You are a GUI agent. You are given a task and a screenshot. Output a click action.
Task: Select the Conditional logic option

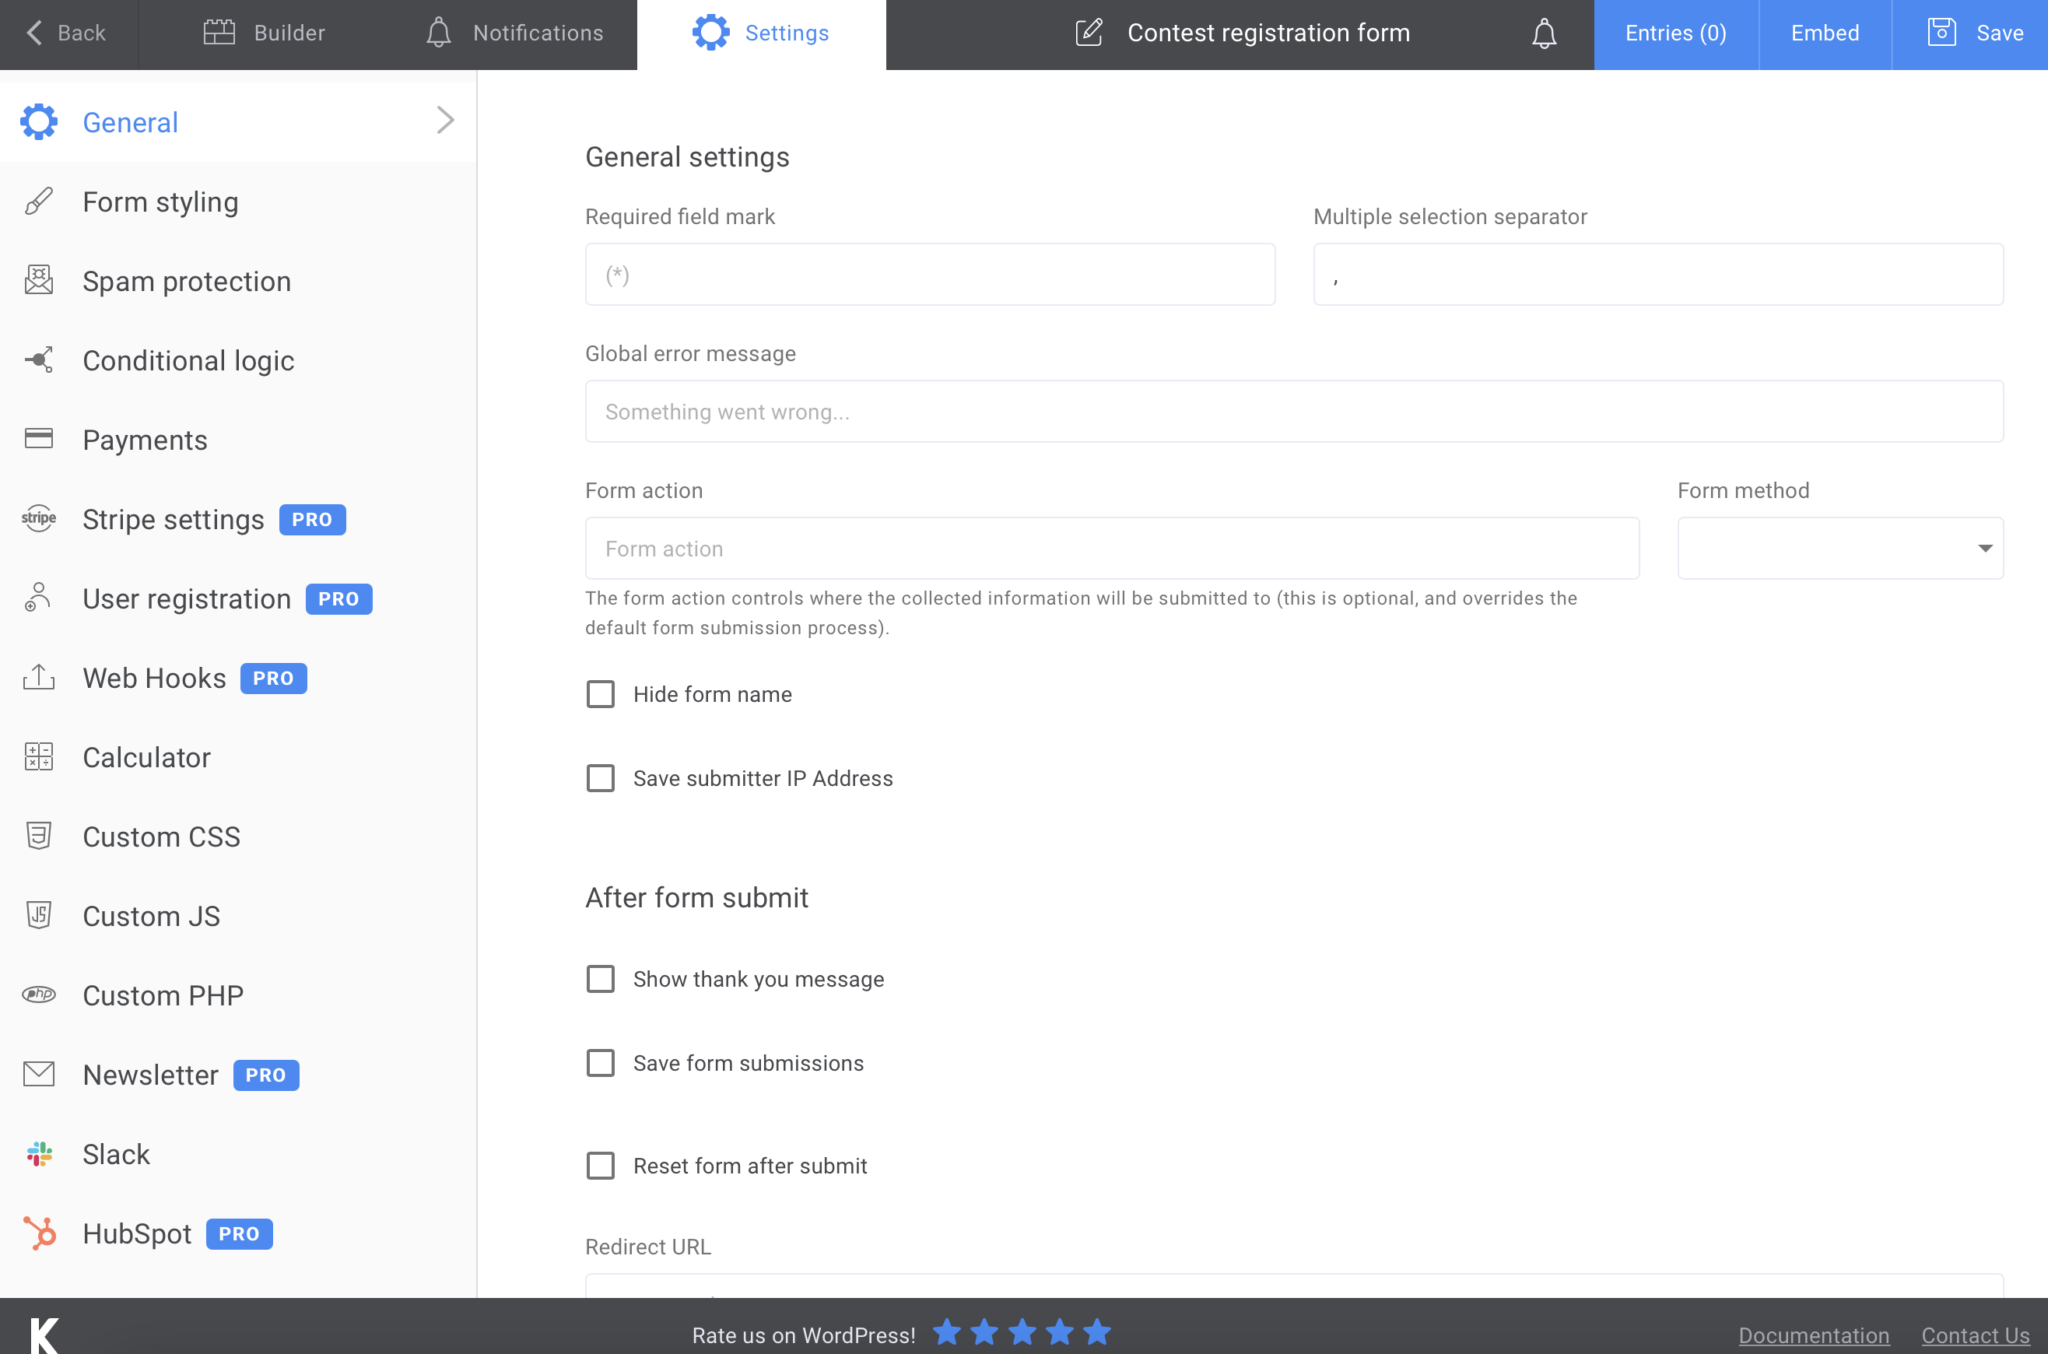(x=188, y=360)
